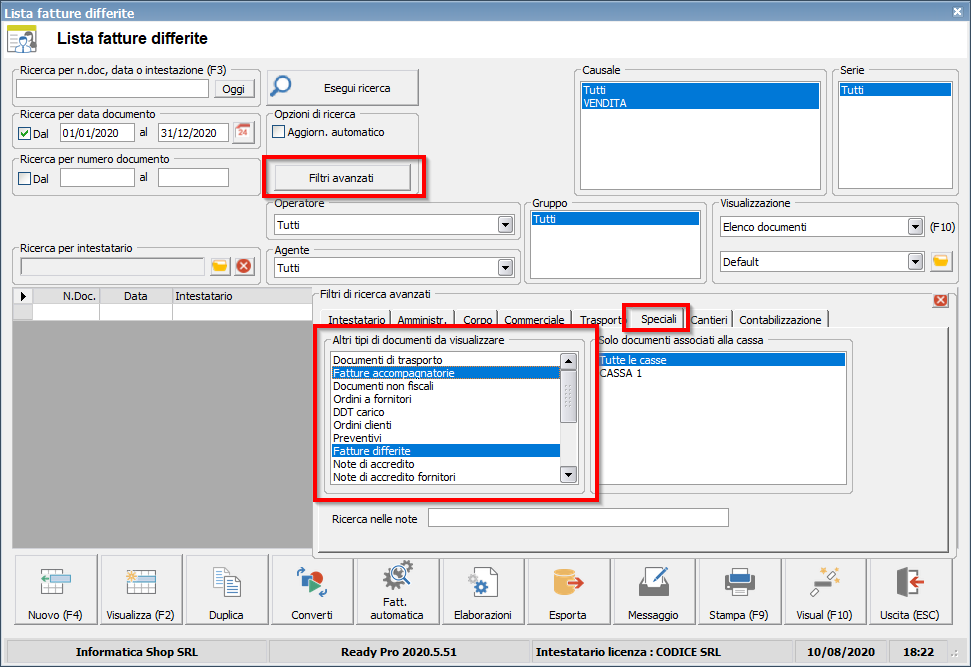Click the Stampa (F9) printer icon

click(x=739, y=590)
